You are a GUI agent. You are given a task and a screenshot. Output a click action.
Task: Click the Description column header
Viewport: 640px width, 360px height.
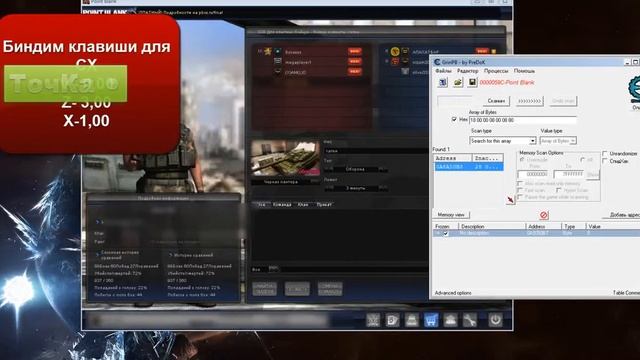tap(492, 226)
